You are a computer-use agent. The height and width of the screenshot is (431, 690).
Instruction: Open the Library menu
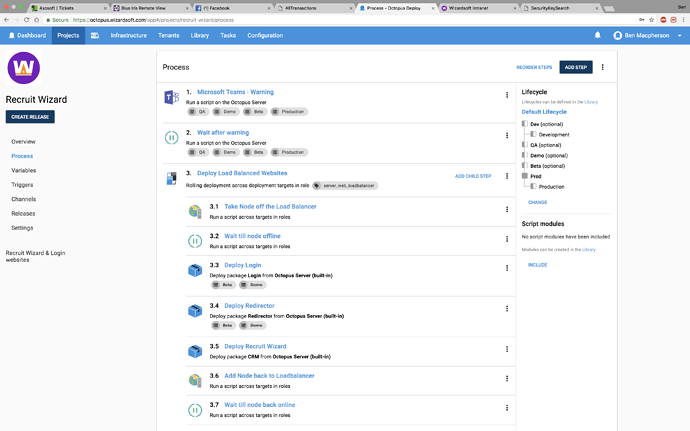point(200,35)
